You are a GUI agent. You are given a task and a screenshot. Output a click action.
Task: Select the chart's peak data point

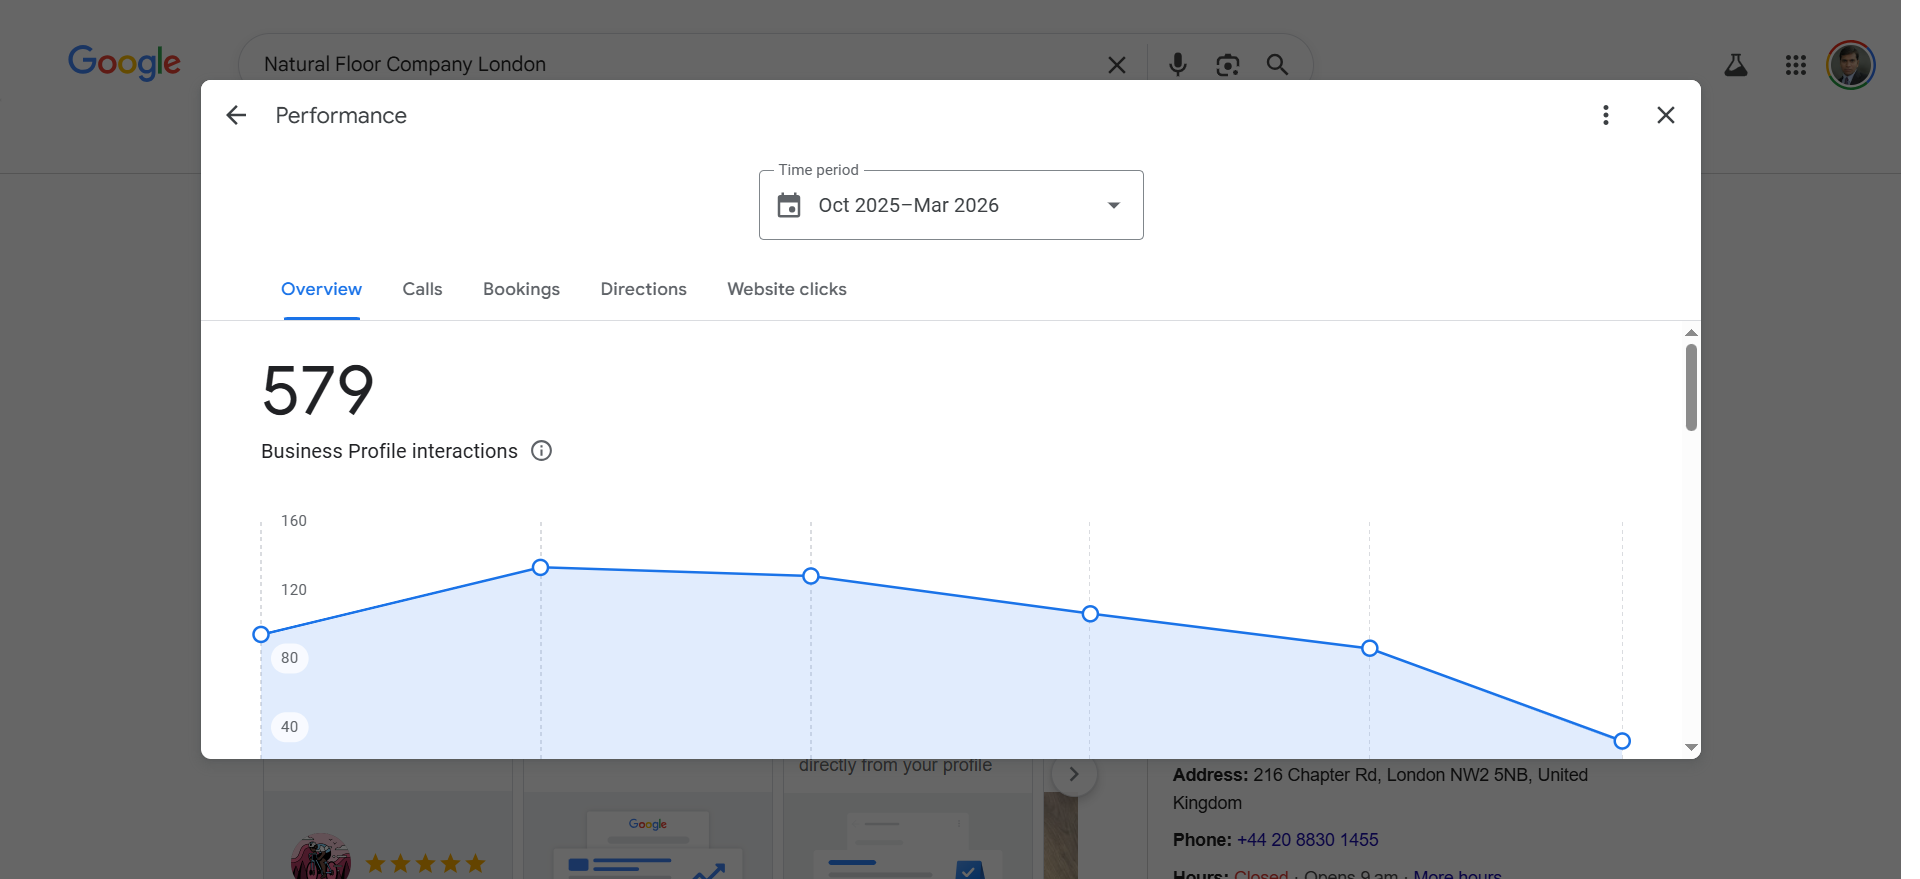pos(541,568)
